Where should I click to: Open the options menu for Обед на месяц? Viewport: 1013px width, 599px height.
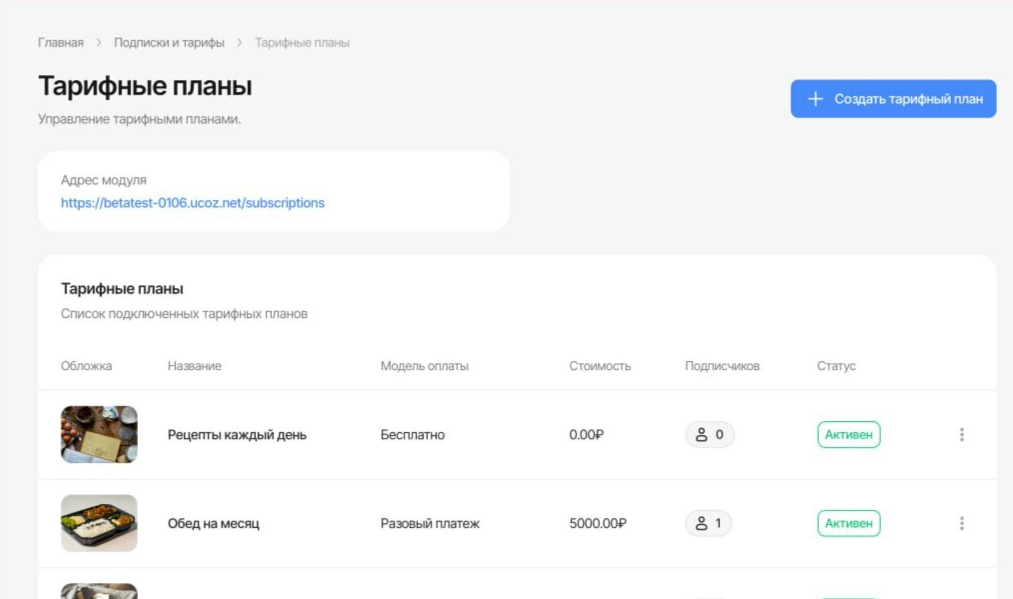(x=961, y=523)
